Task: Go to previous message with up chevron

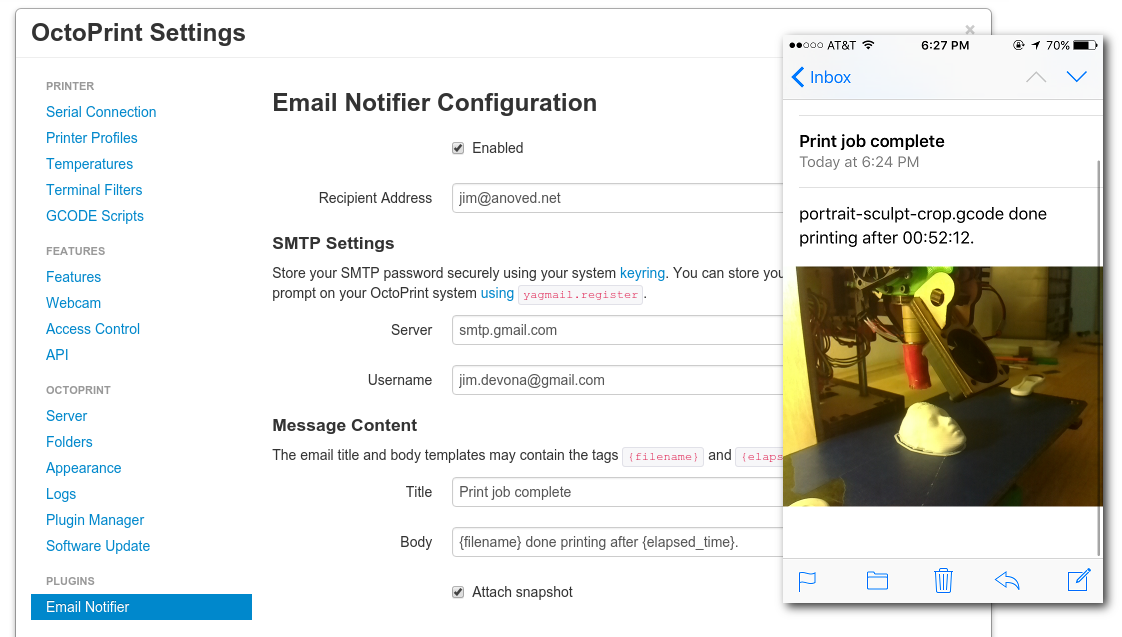Action: pos(1035,77)
